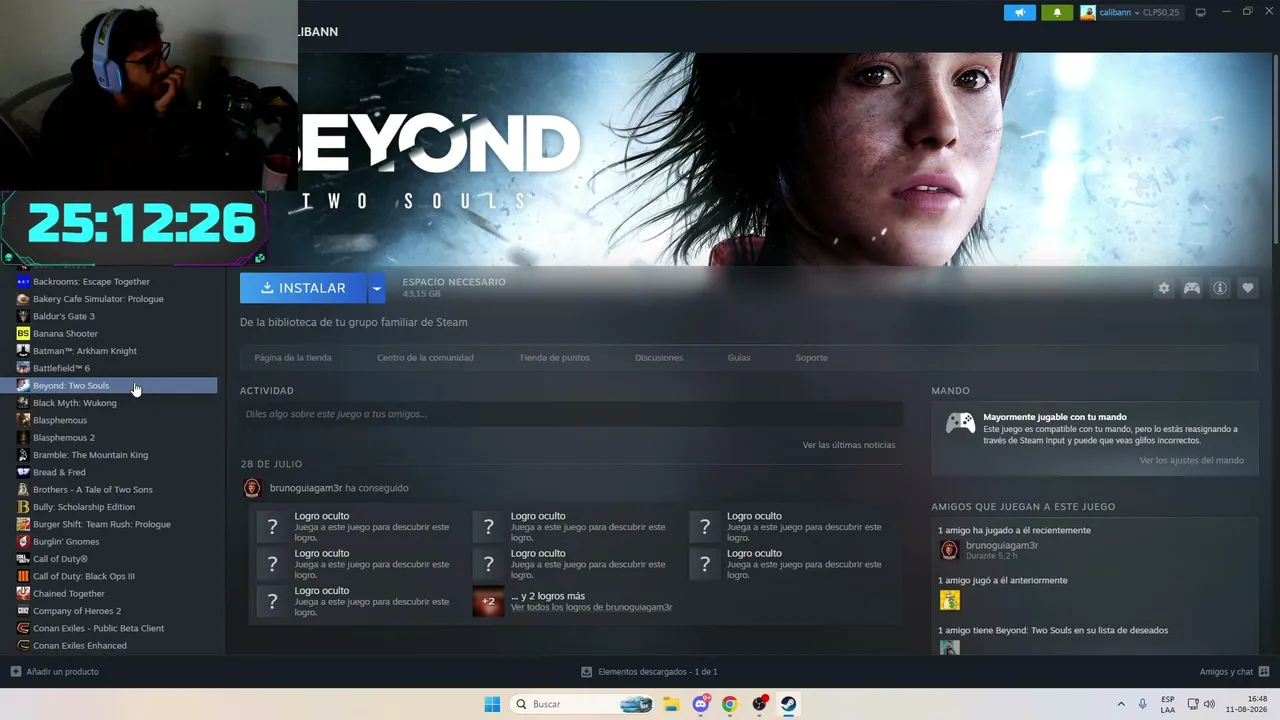This screenshot has width=1280, height=720.
Task: Open Centro de la comunidad tab
Action: click(x=425, y=357)
